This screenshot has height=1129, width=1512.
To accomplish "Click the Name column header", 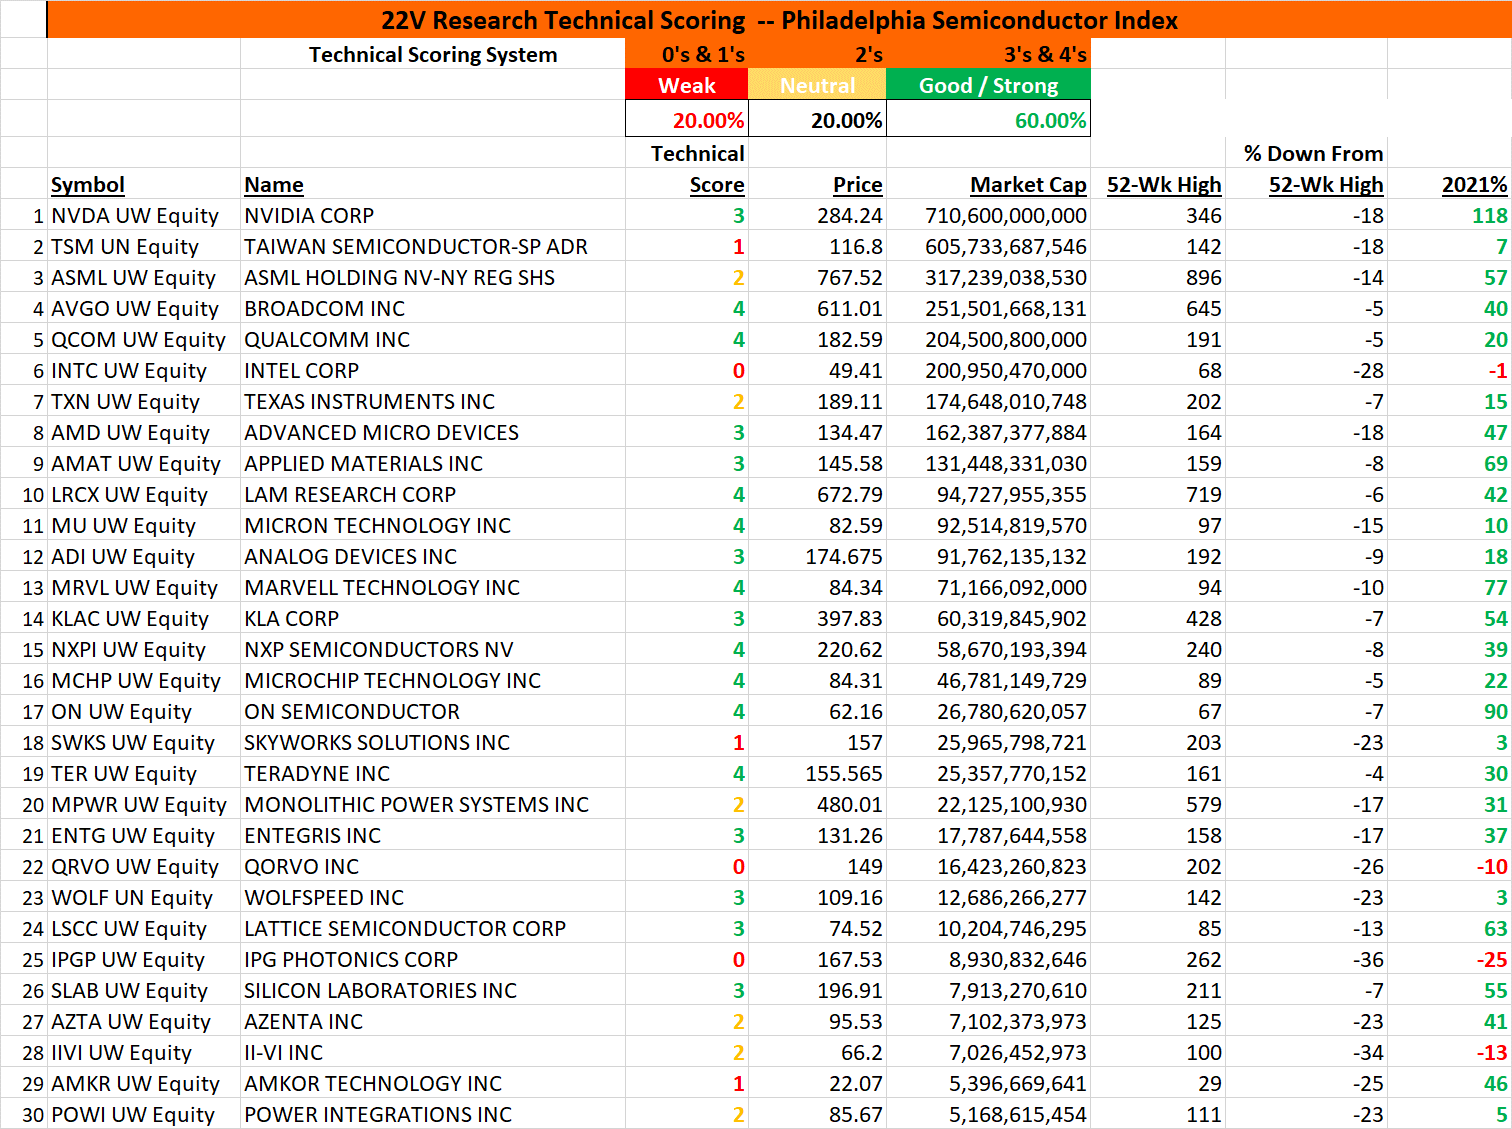I will tap(274, 185).
